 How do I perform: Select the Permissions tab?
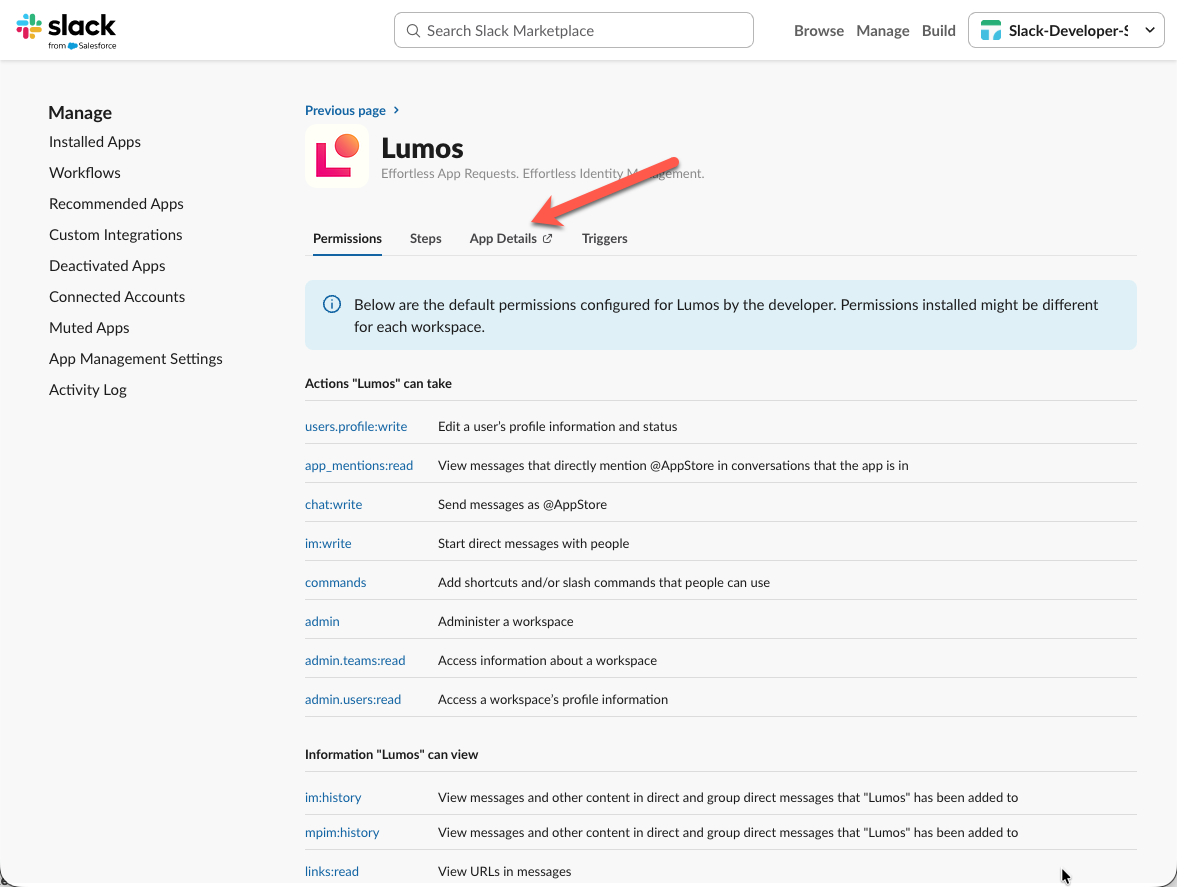click(x=347, y=239)
